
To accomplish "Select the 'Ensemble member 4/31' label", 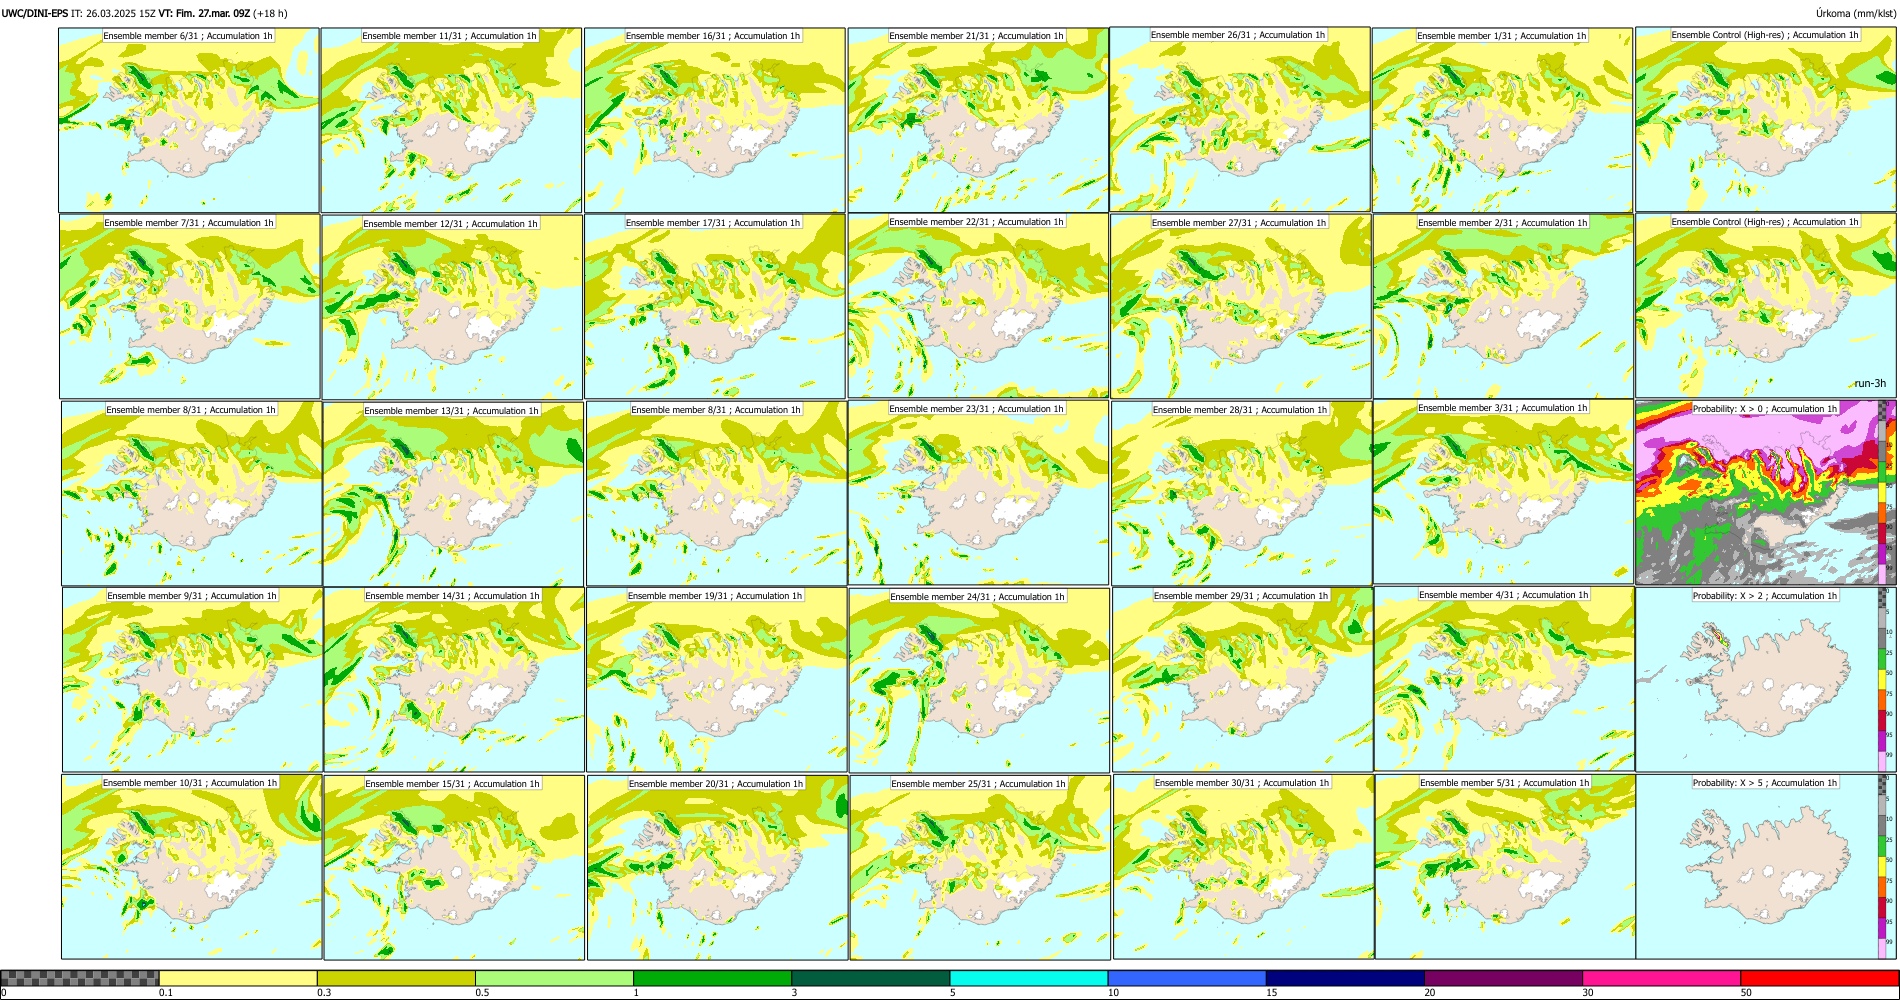I will click(x=1504, y=595).
